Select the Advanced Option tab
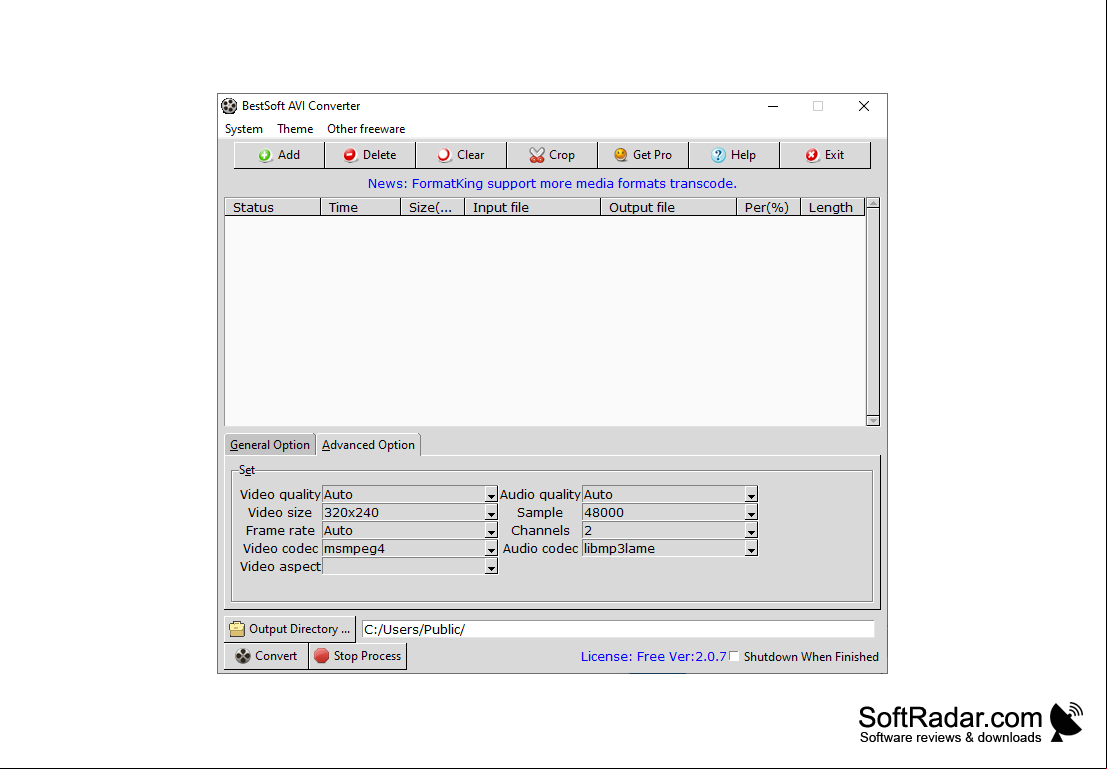 click(x=369, y=445)
